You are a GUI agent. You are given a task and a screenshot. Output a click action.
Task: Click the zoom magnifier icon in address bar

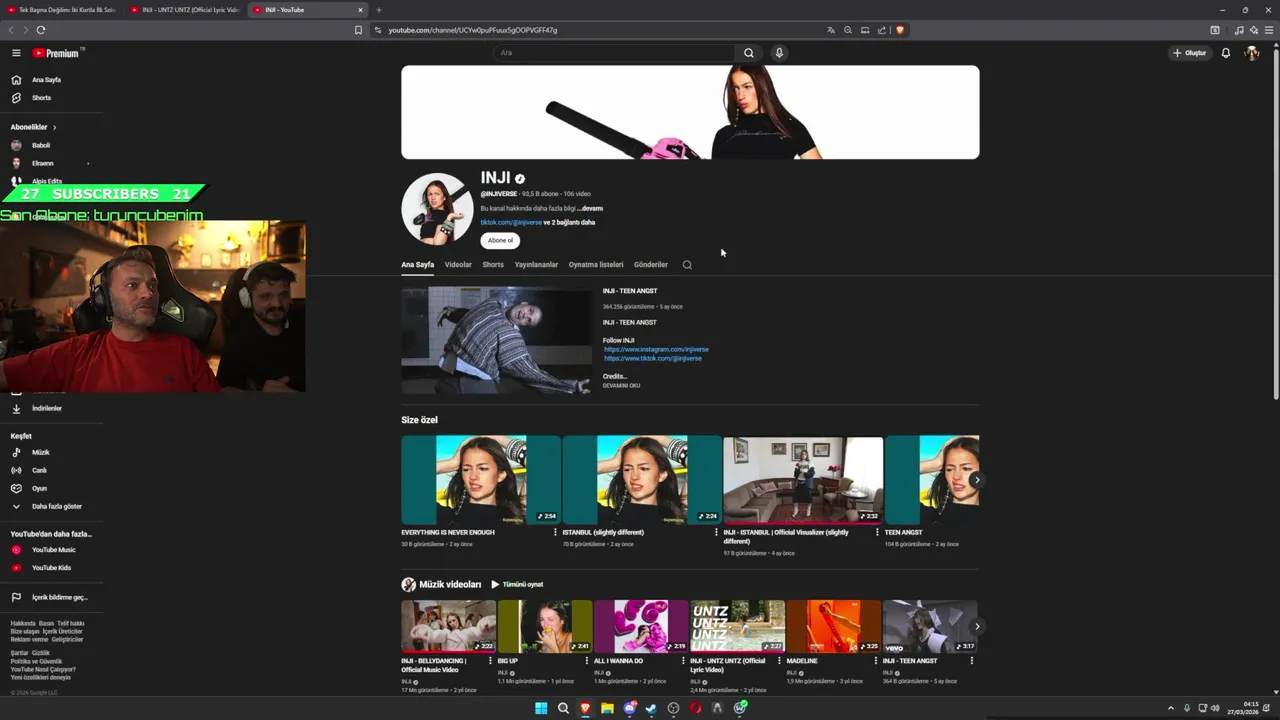pyautogui.click(x=847, y=30)
